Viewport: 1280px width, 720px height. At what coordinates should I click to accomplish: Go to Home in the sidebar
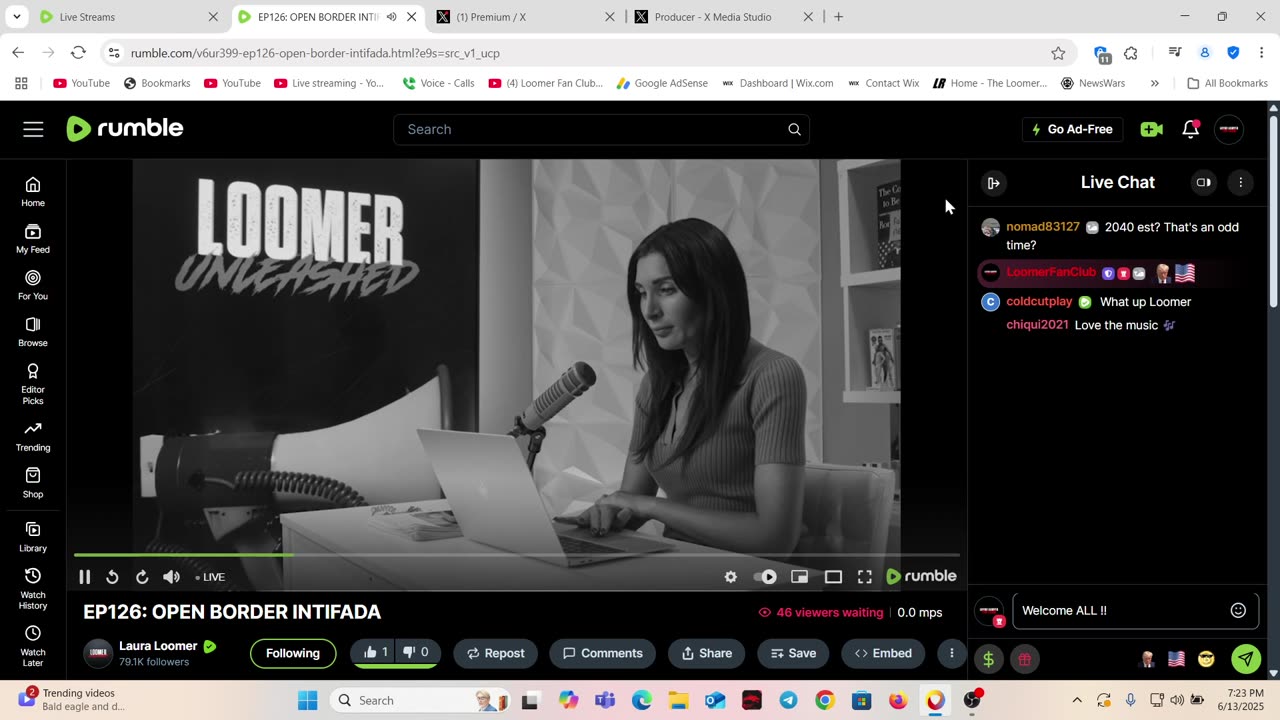click(33, 192)
